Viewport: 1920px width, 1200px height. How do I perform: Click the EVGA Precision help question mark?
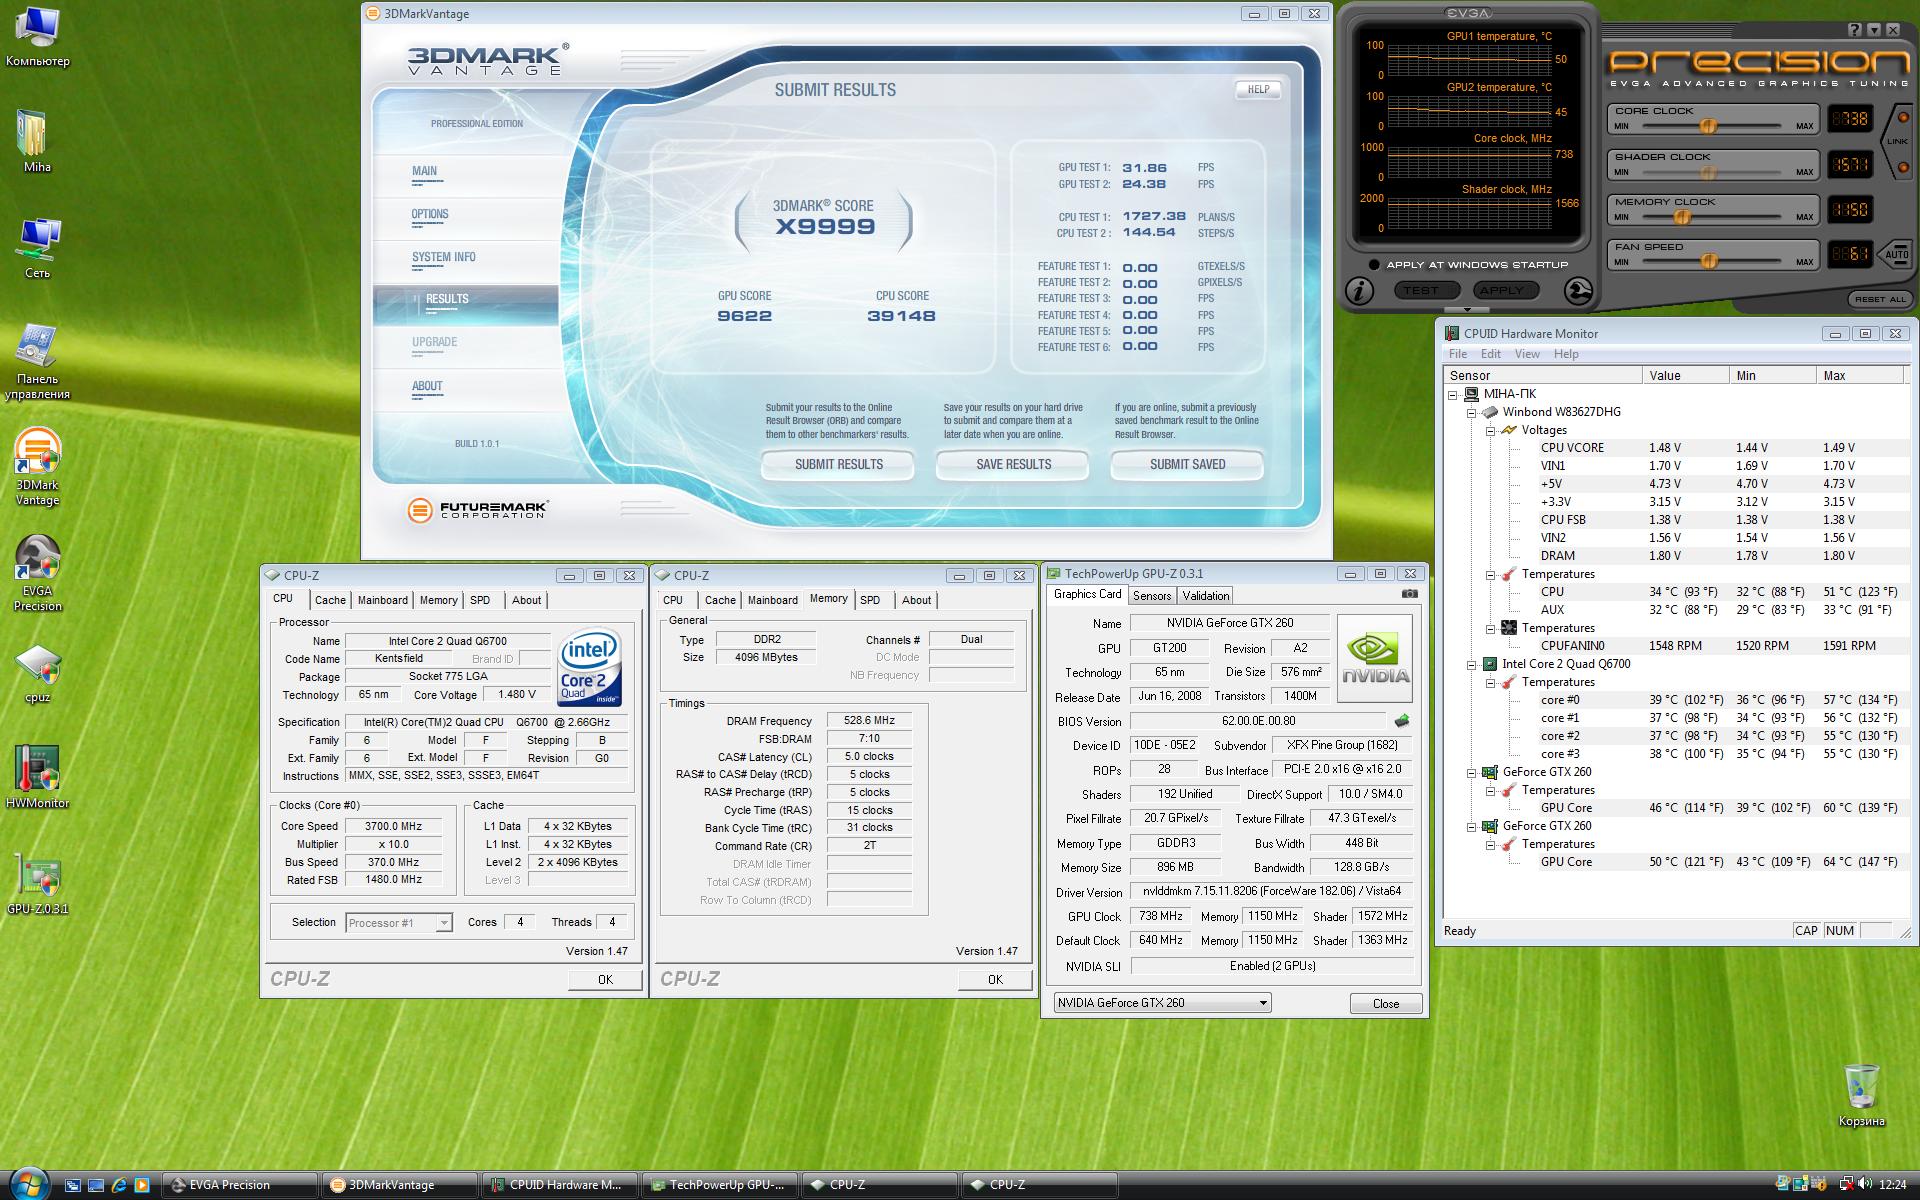tap(1855, 31)
